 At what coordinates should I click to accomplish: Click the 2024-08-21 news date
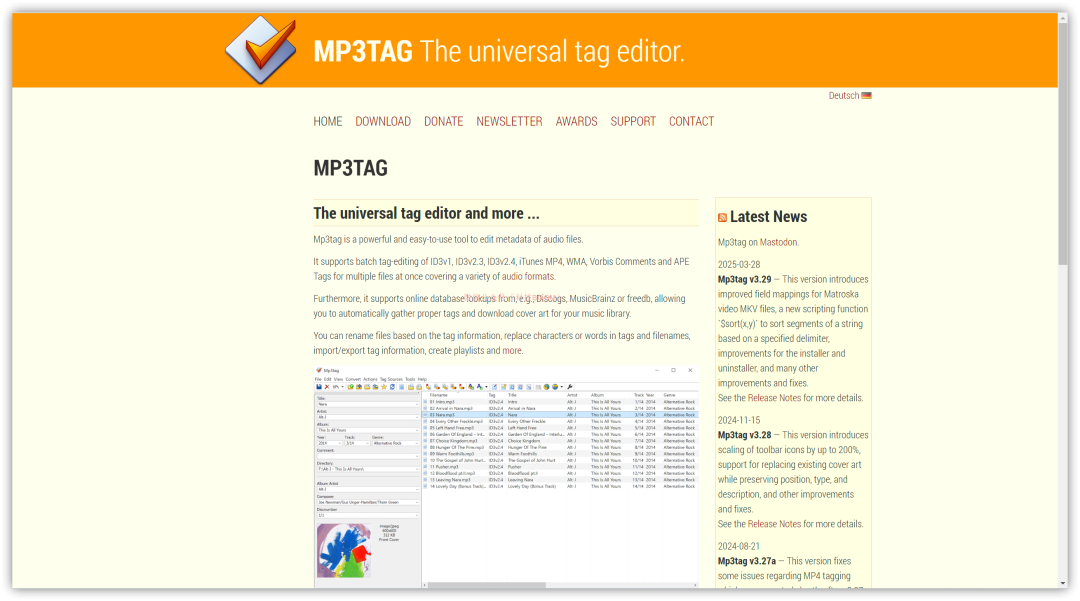[x=739, y=546]
